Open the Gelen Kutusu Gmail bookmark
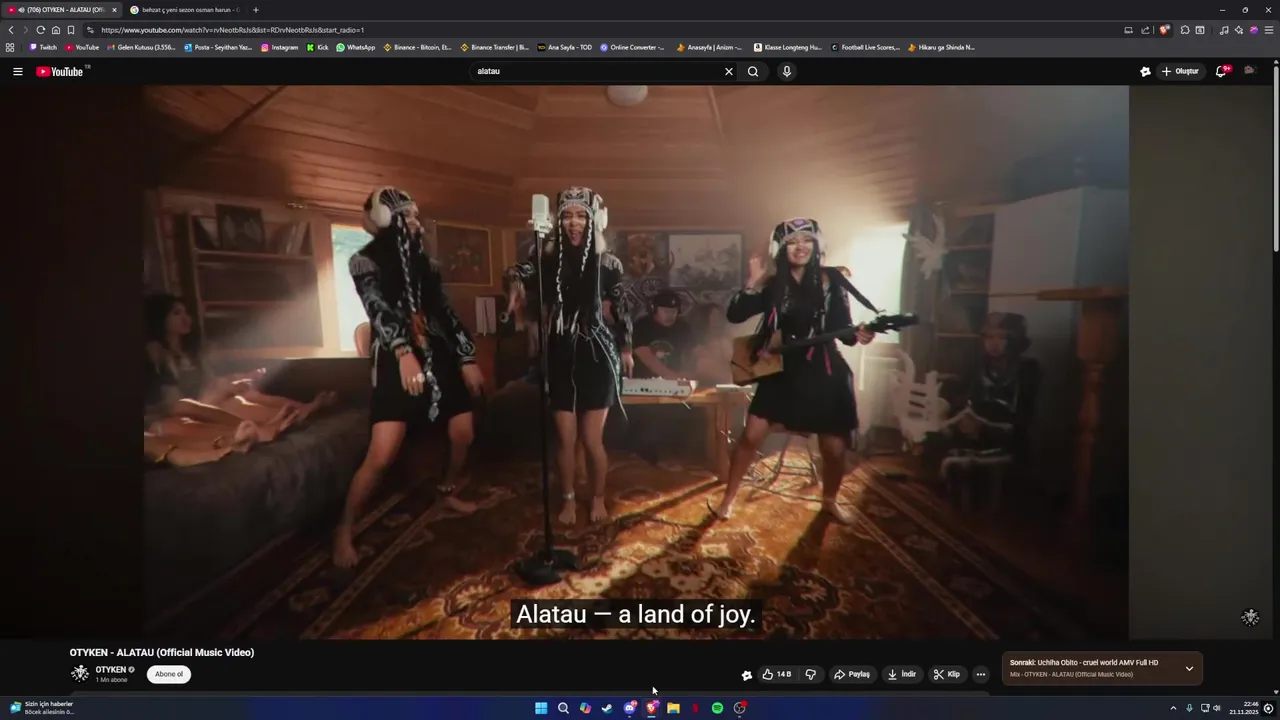Image resolution: width=1280 pixels, height=720 pixels. [141, 47]
